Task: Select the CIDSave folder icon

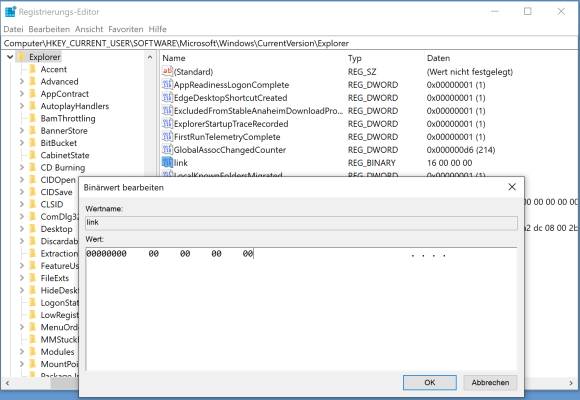Action: [33, 192]
